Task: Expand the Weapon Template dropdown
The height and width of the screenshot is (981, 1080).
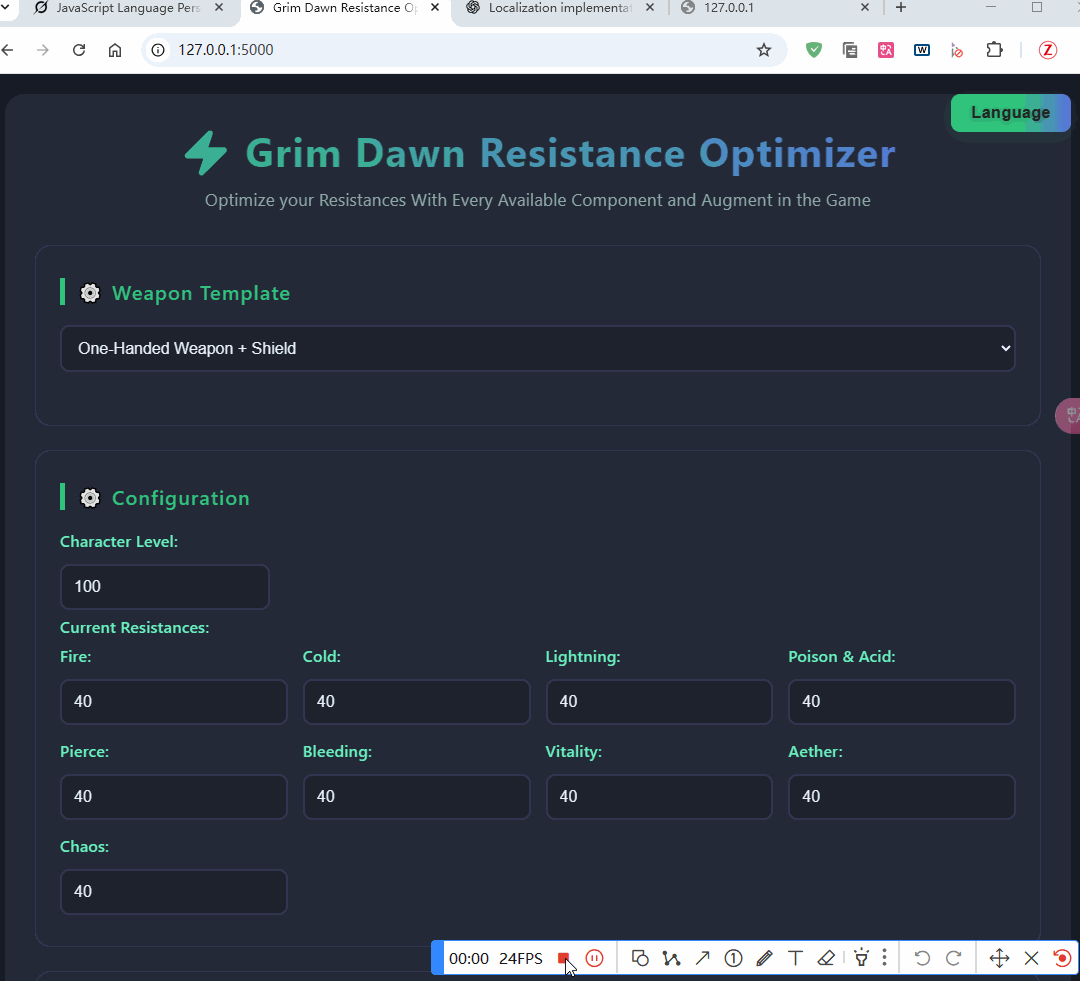Action: tap(537, 349)
